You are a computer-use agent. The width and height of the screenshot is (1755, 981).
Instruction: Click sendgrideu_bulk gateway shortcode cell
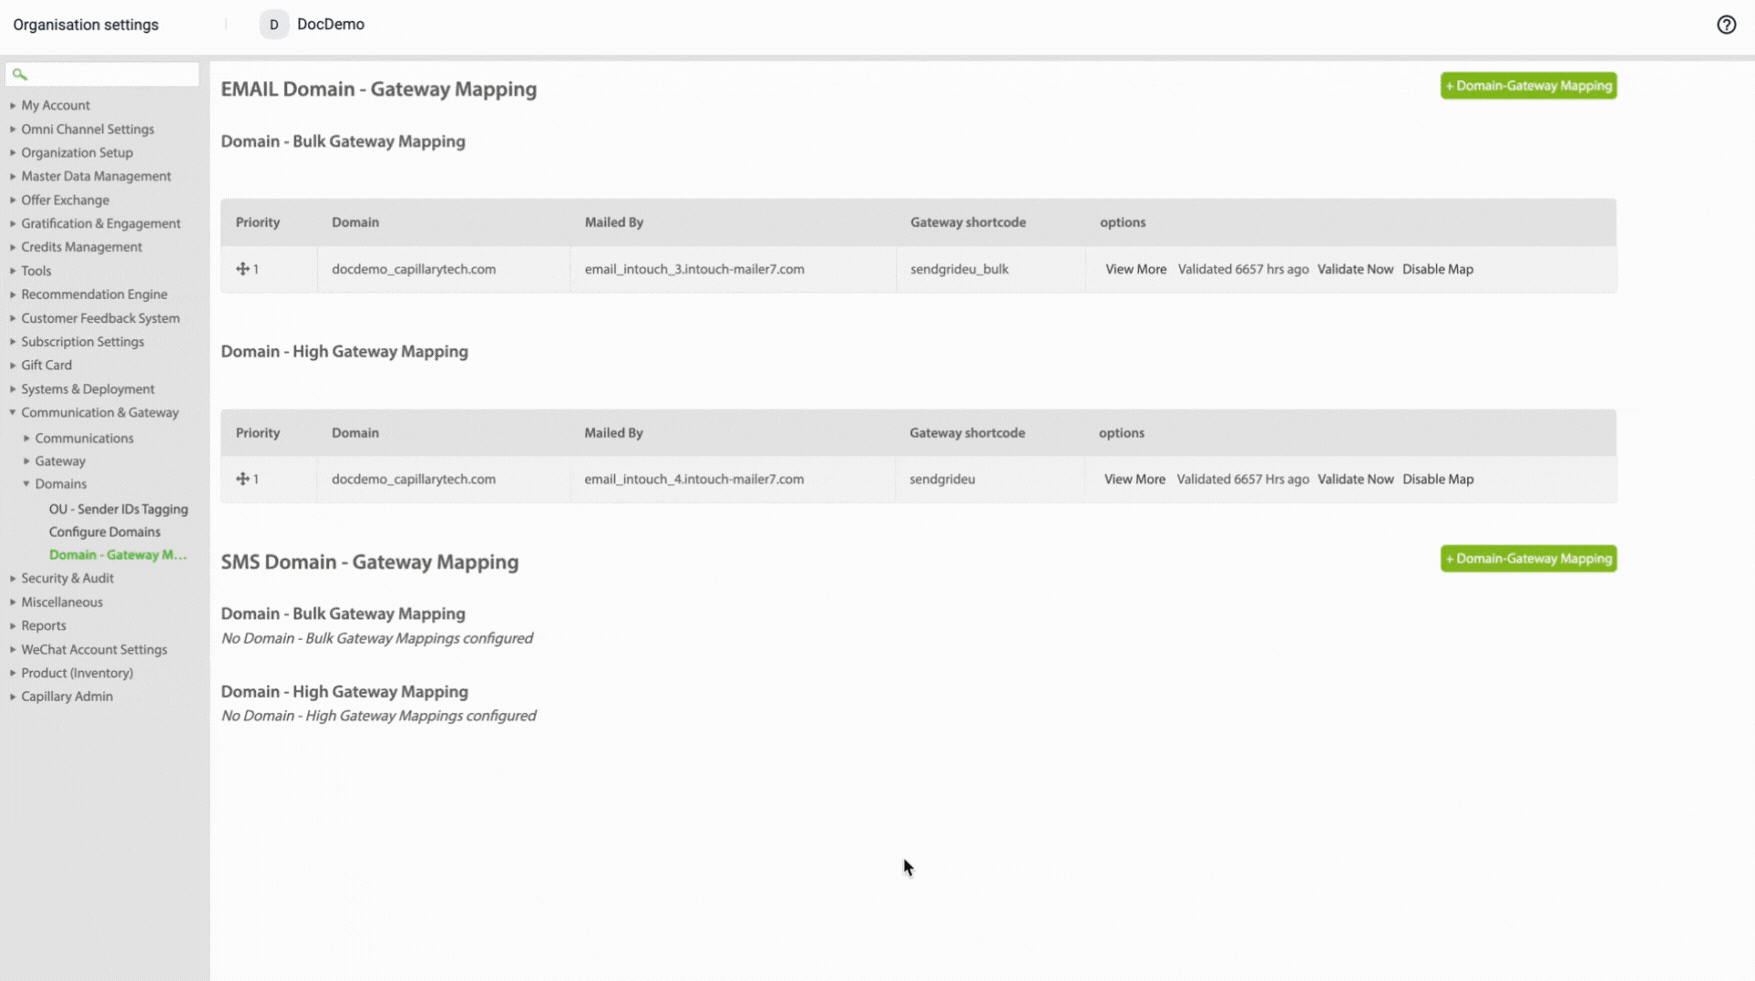(x=959, y=269)
